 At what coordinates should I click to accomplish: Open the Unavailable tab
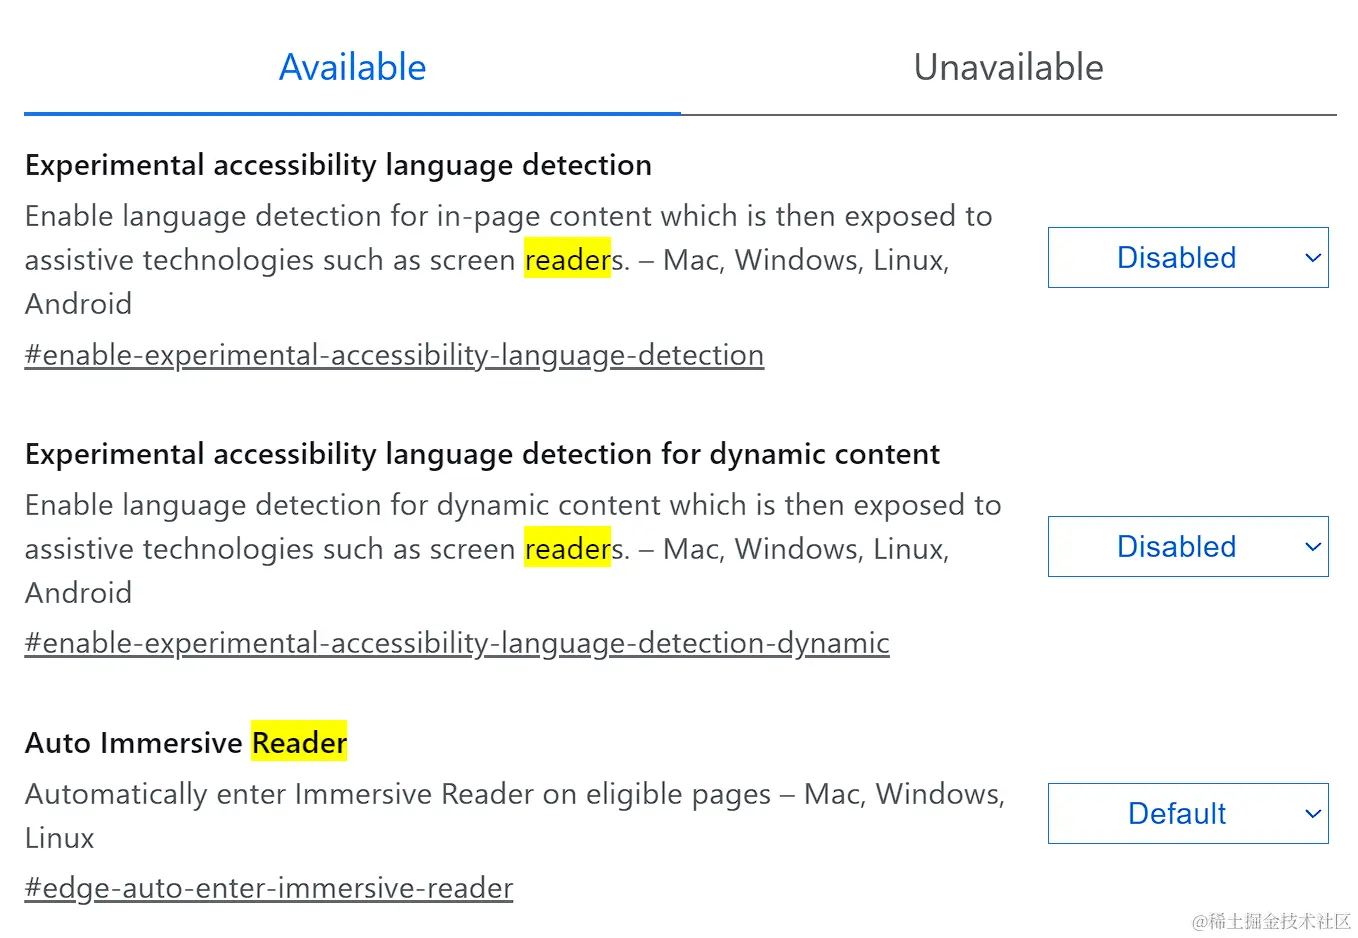(x=1008, y=68)
